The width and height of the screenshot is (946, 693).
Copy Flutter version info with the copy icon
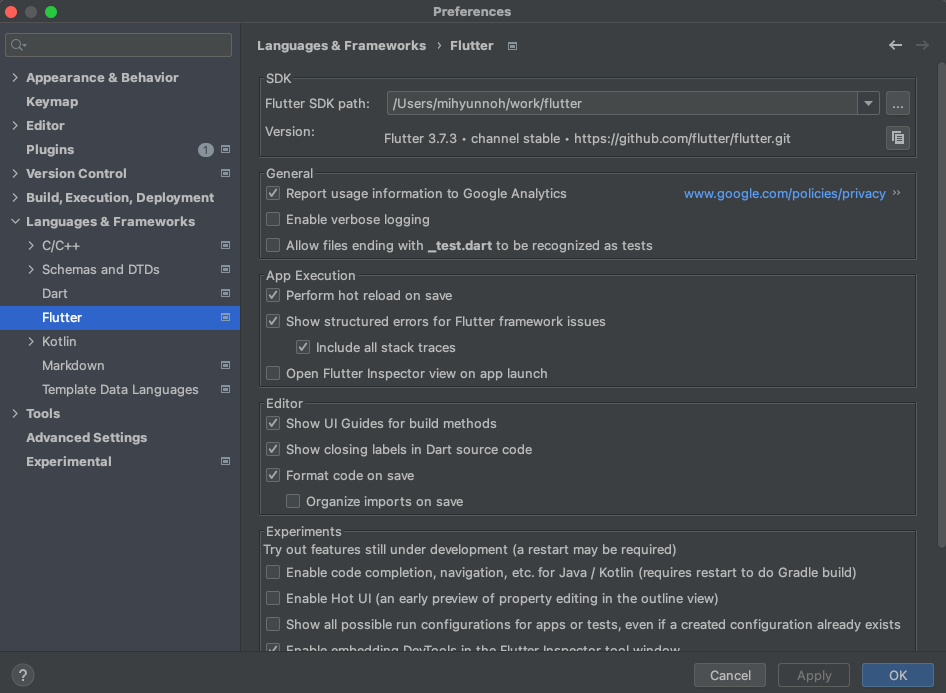point(898,138)
